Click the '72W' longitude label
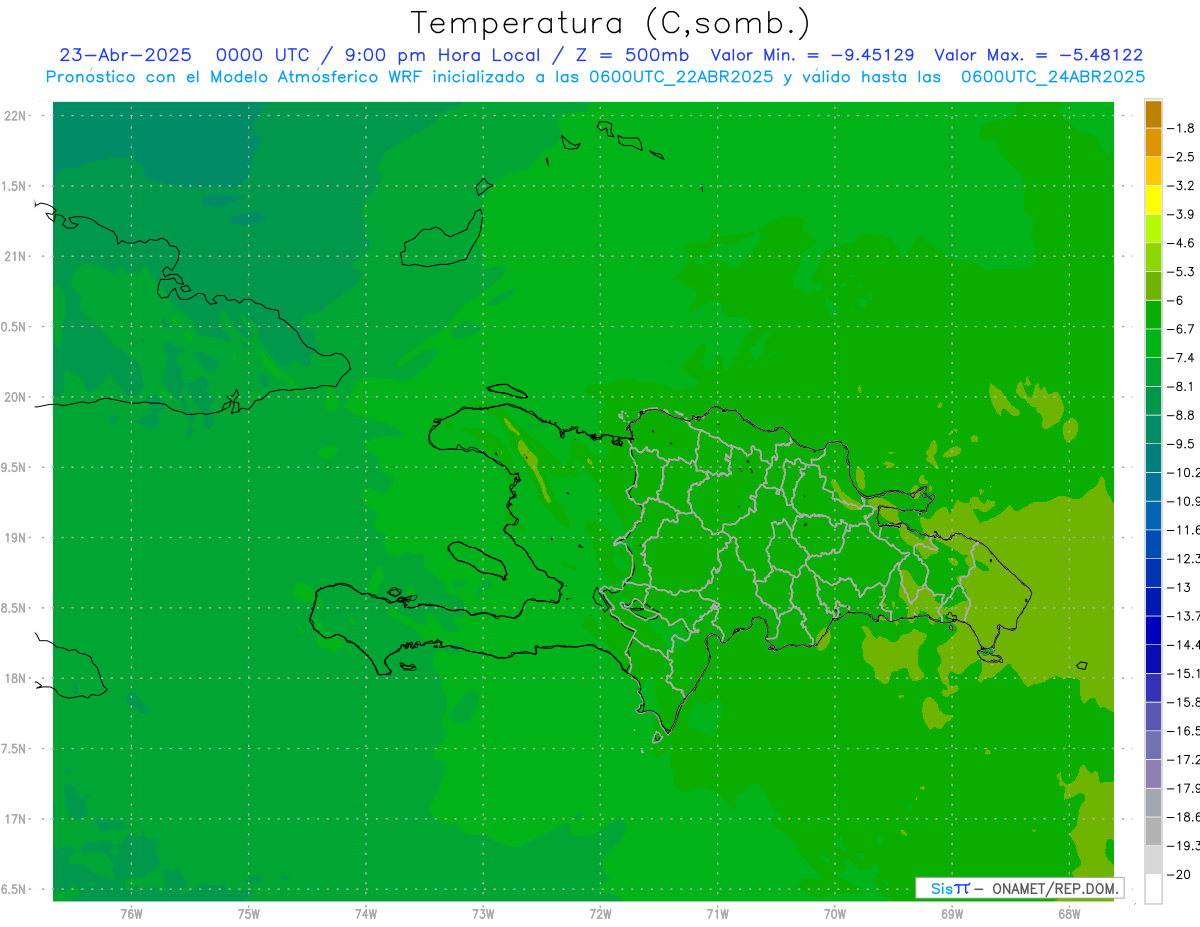This screenshot has height=927, width=1200. [601, 913]
